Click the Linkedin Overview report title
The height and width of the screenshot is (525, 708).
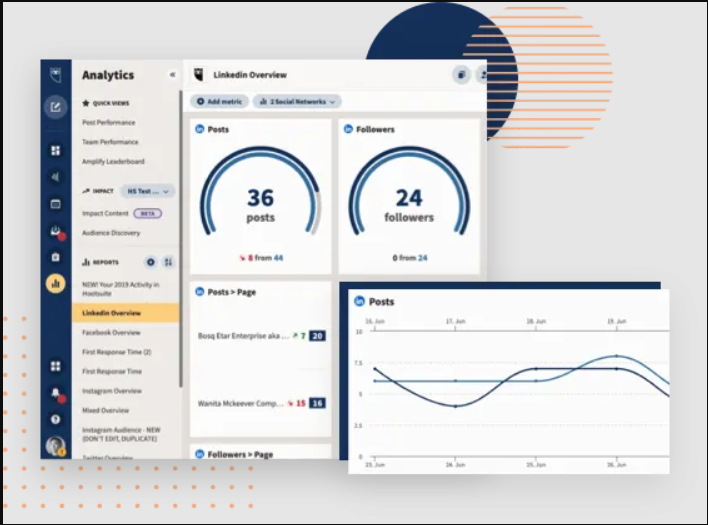250,75
